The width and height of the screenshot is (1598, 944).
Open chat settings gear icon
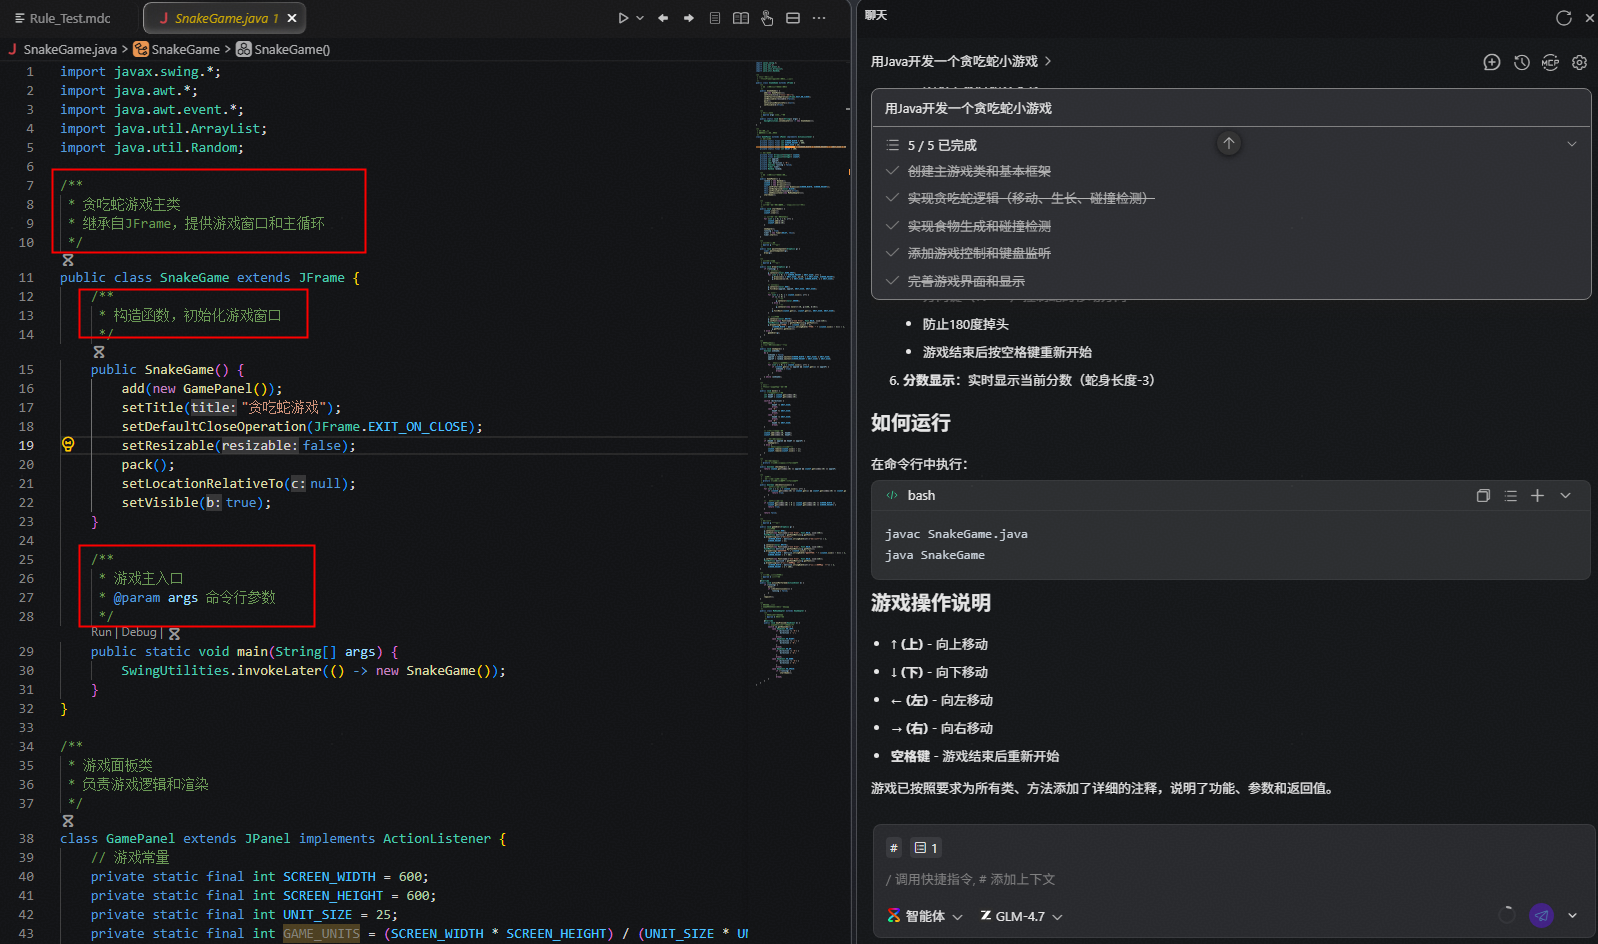1579,62
